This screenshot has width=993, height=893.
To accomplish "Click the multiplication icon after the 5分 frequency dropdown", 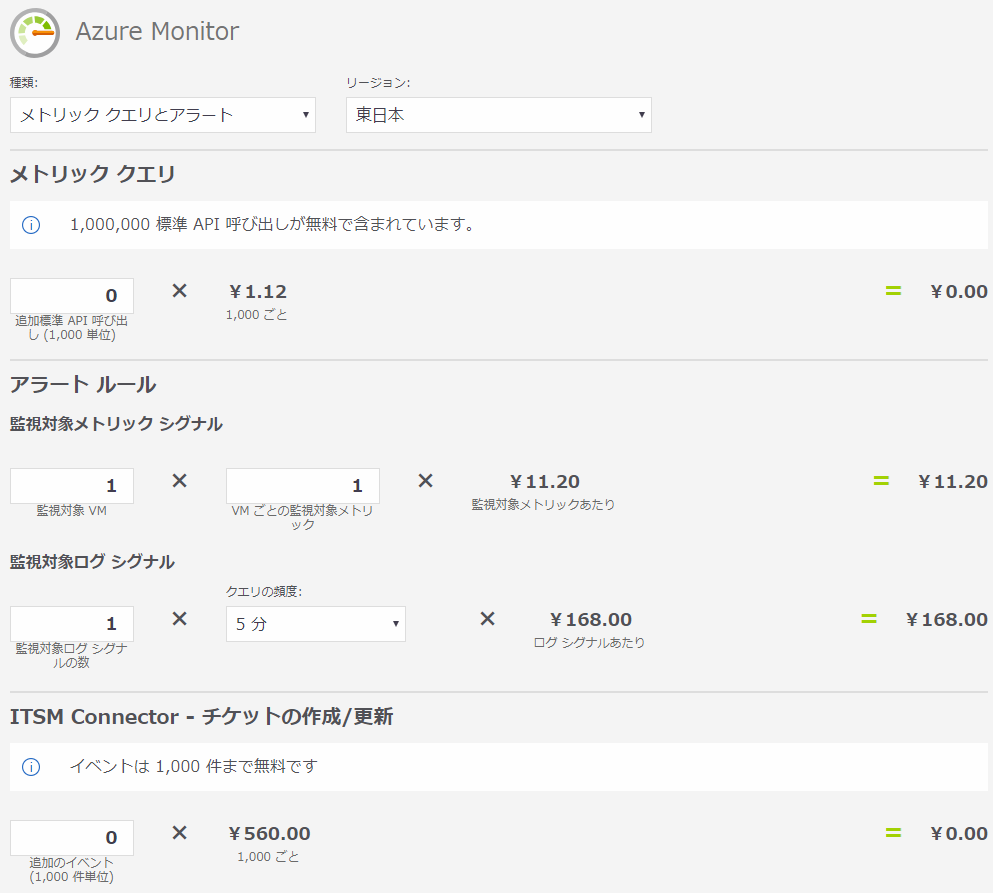I will [x=486, y=619].
